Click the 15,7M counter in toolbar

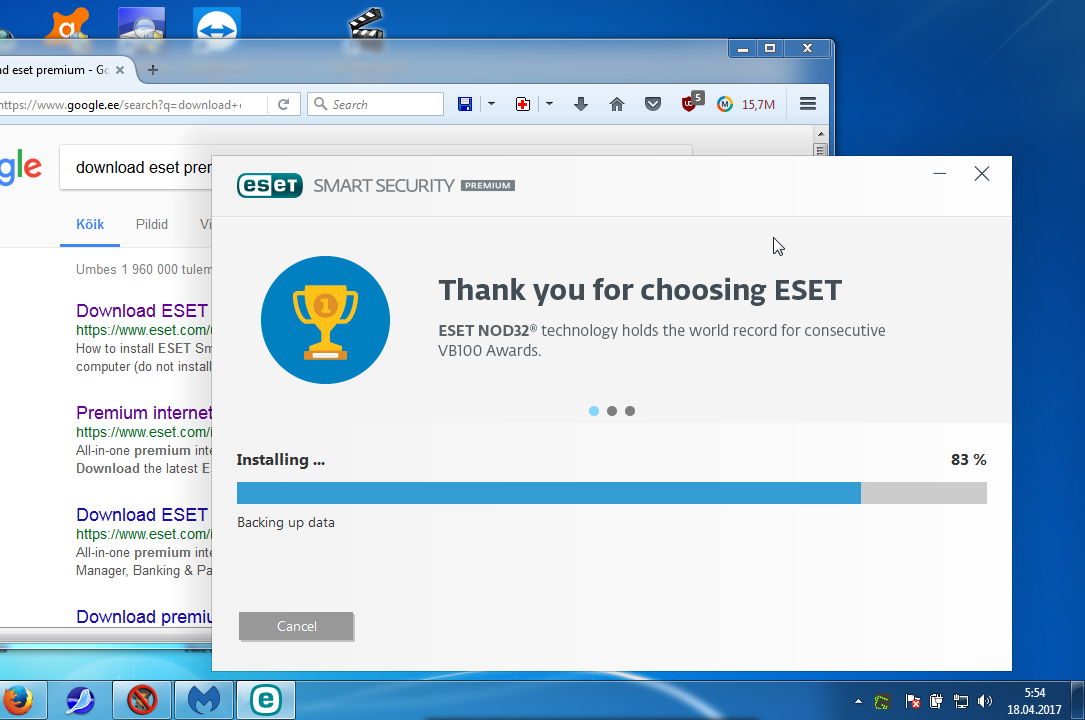tap(758, 104)
